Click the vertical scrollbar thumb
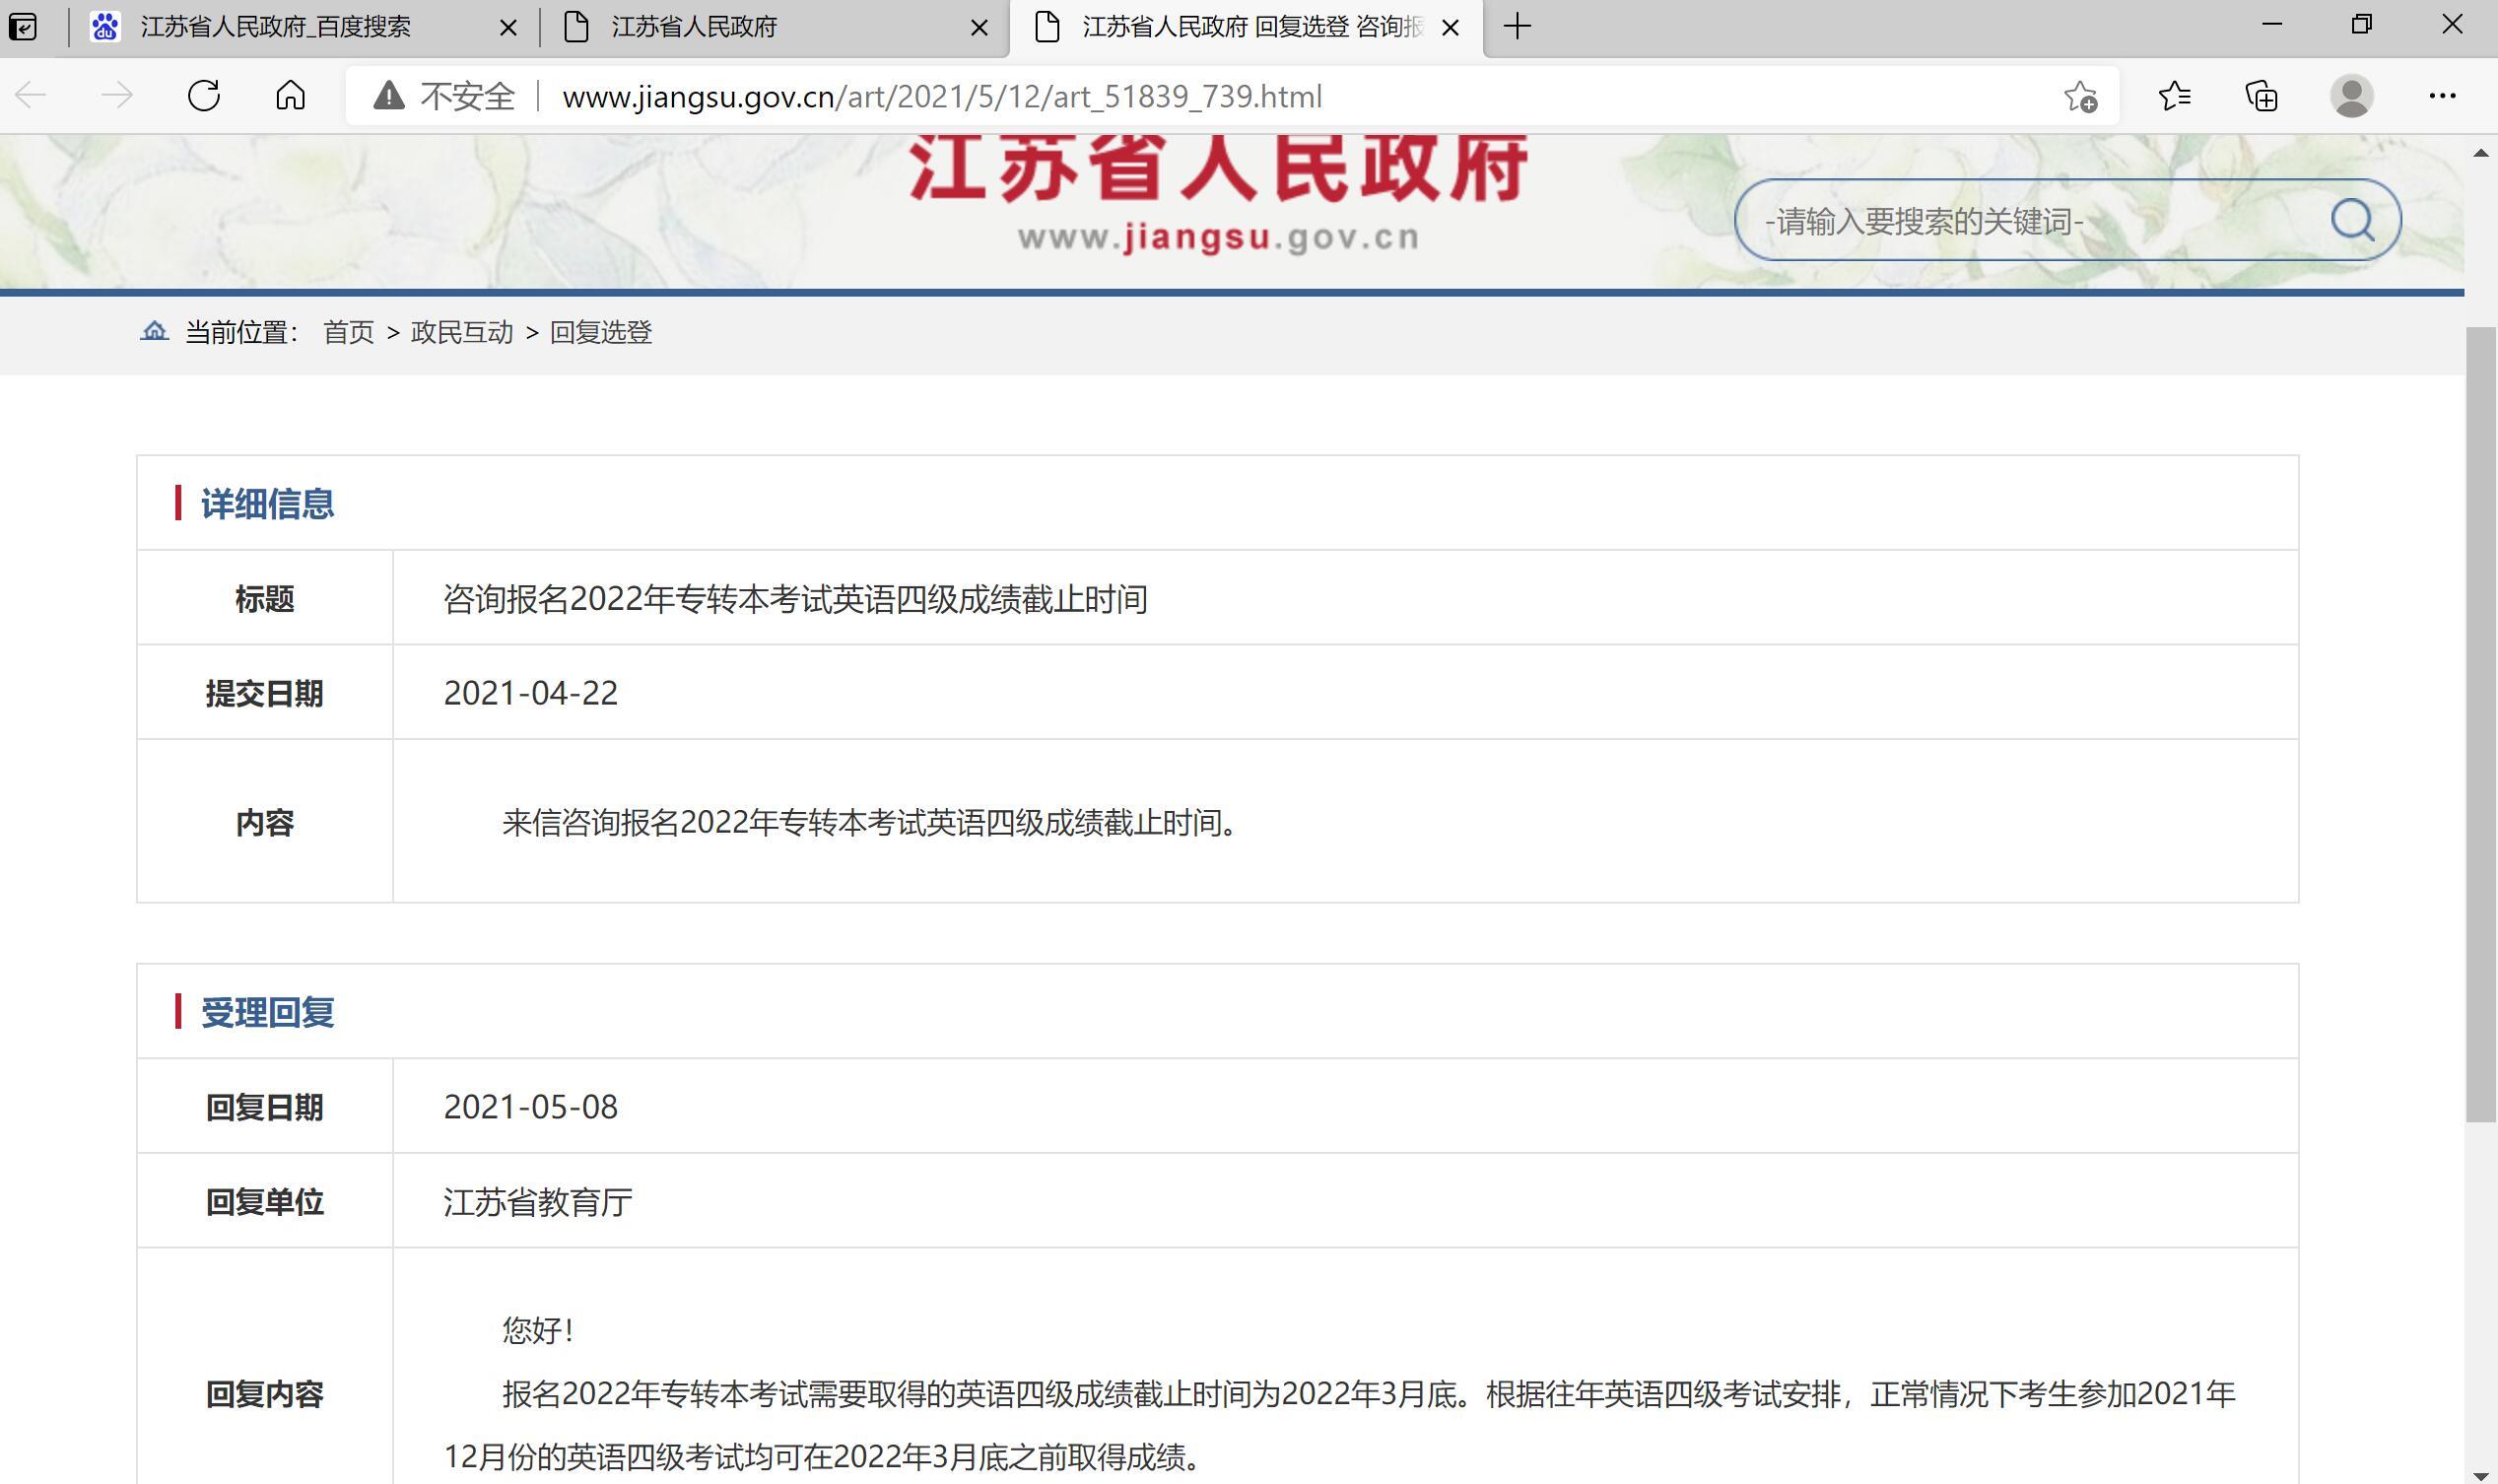The width and height of the screenshot is (2498, 1484). (x=2480, y=724)
